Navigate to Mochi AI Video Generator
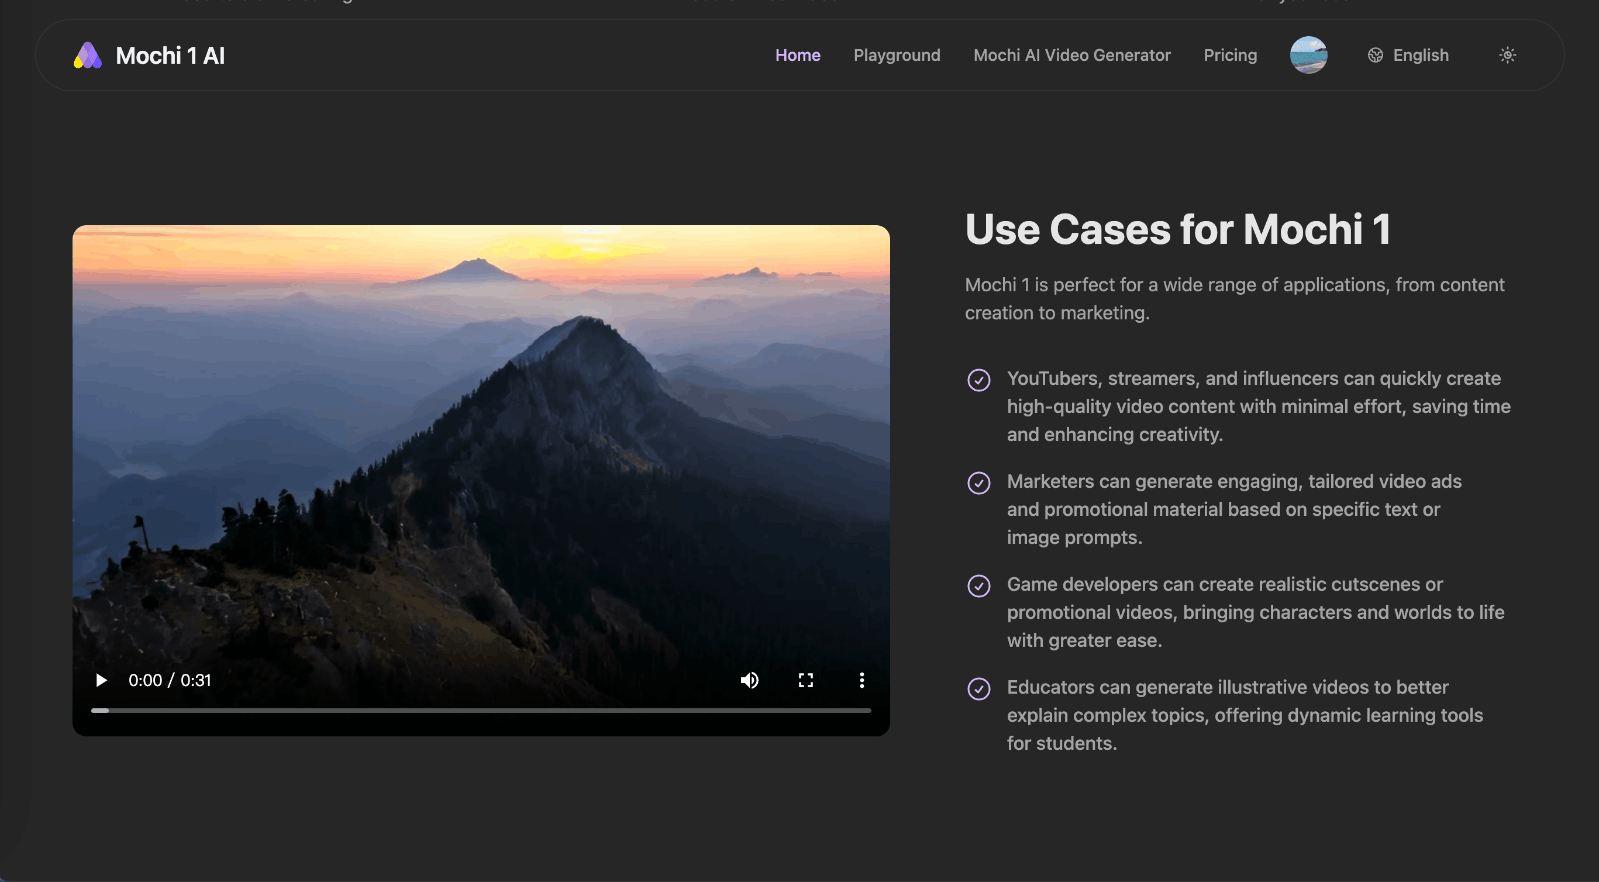The image size is (1599, 882). 1071,56
